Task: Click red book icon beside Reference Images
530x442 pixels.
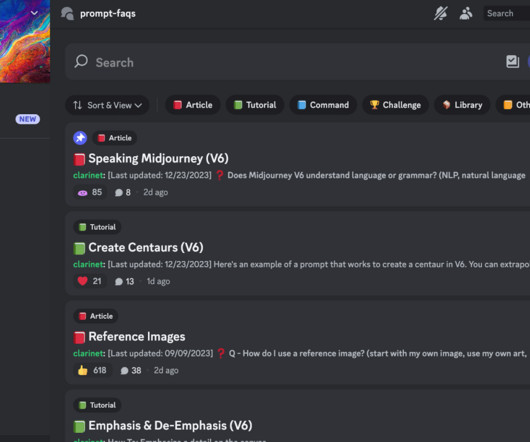Action: [79, 337]
